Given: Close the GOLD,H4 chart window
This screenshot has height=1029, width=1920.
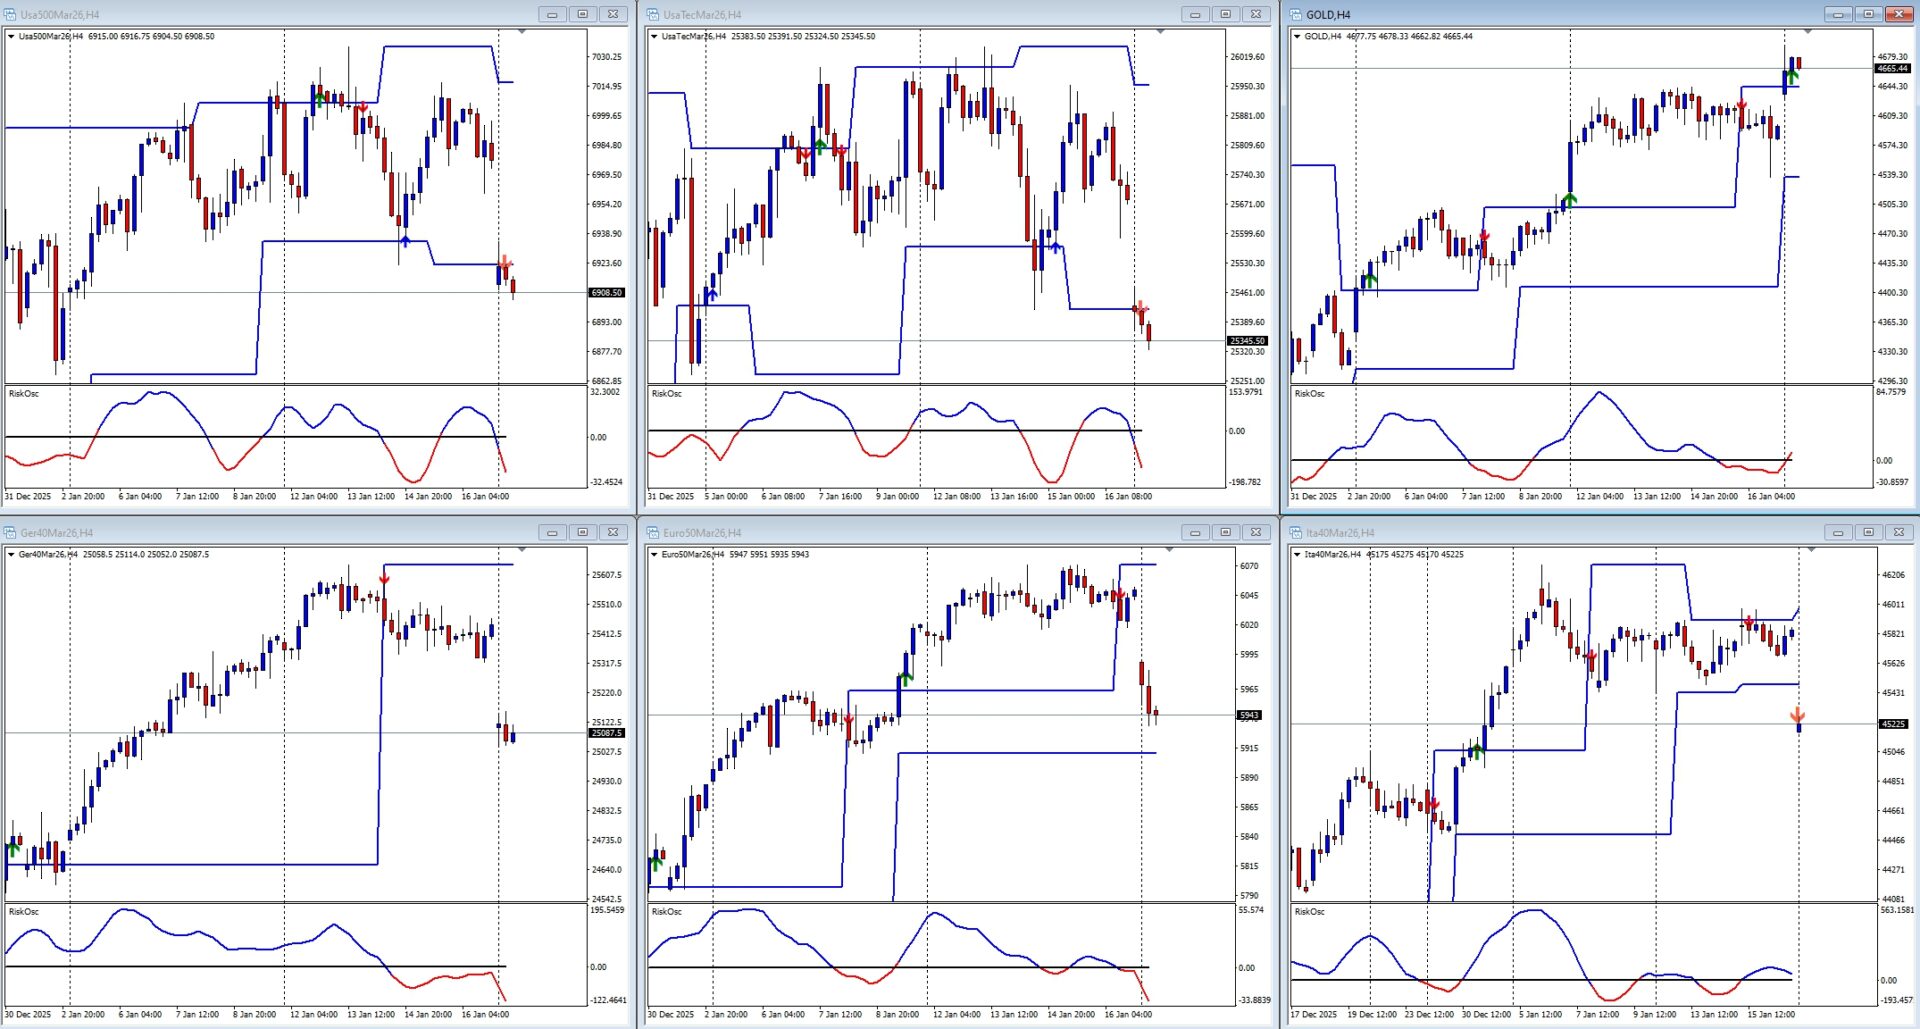Looking at the screenshot, I should (x=1898, y=14).
